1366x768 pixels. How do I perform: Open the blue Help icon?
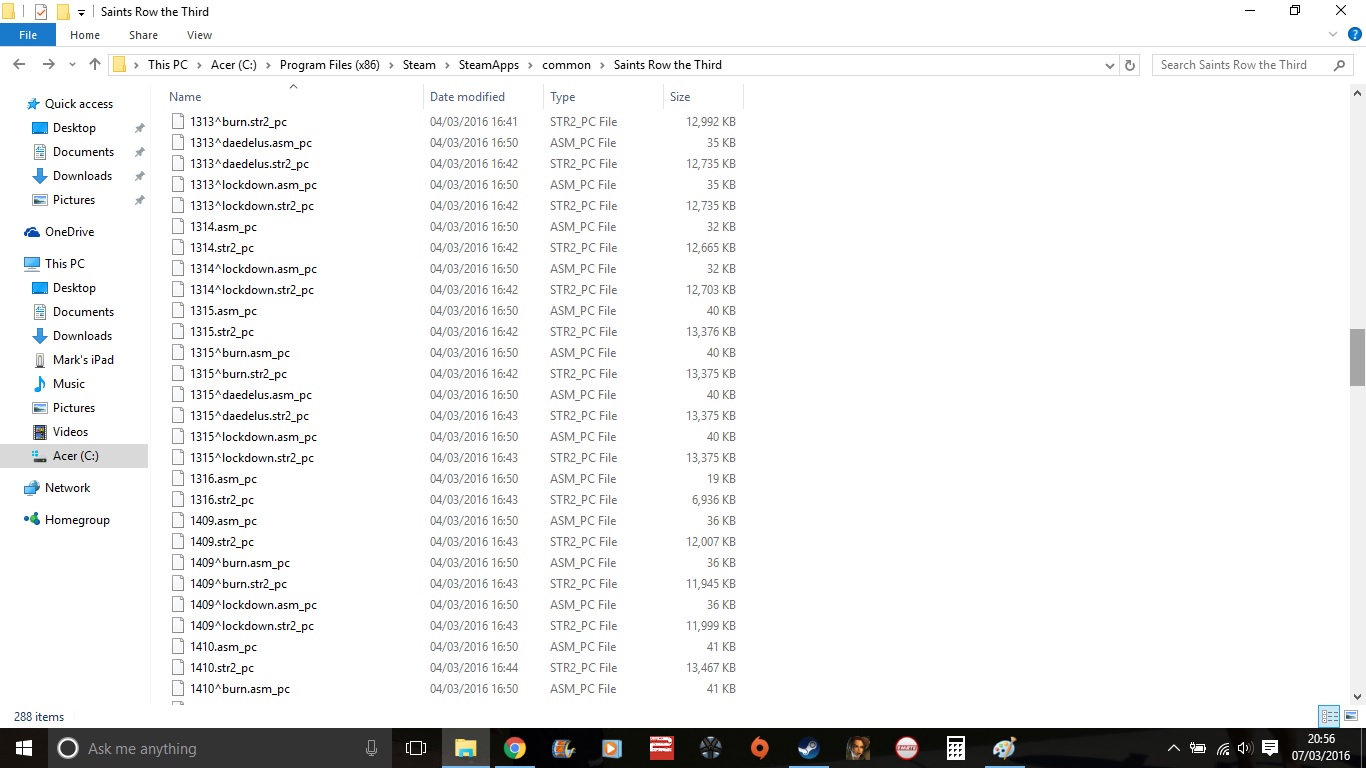[1355, 34]
